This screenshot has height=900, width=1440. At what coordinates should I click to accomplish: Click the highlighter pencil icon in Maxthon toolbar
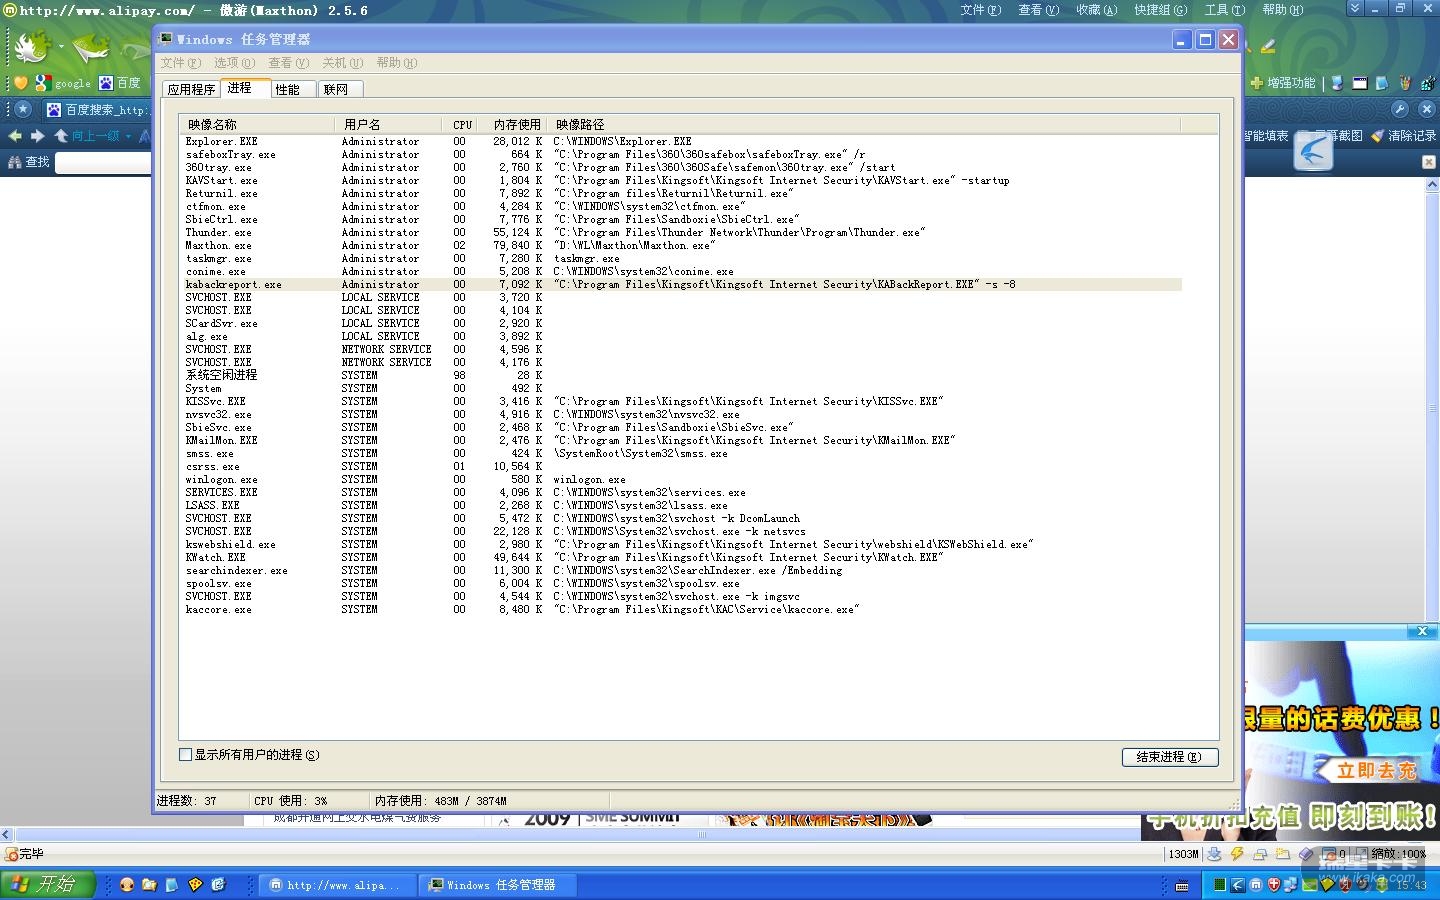tap(1268, 46)
